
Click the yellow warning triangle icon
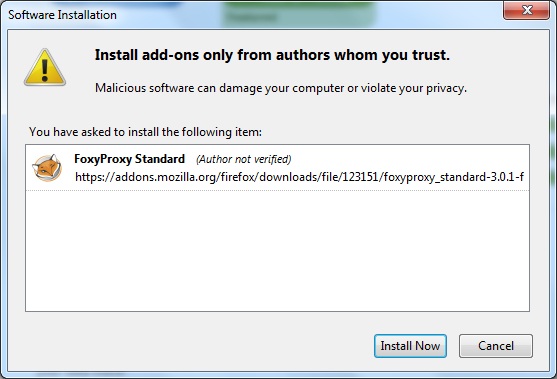click(x=45, y=67)
